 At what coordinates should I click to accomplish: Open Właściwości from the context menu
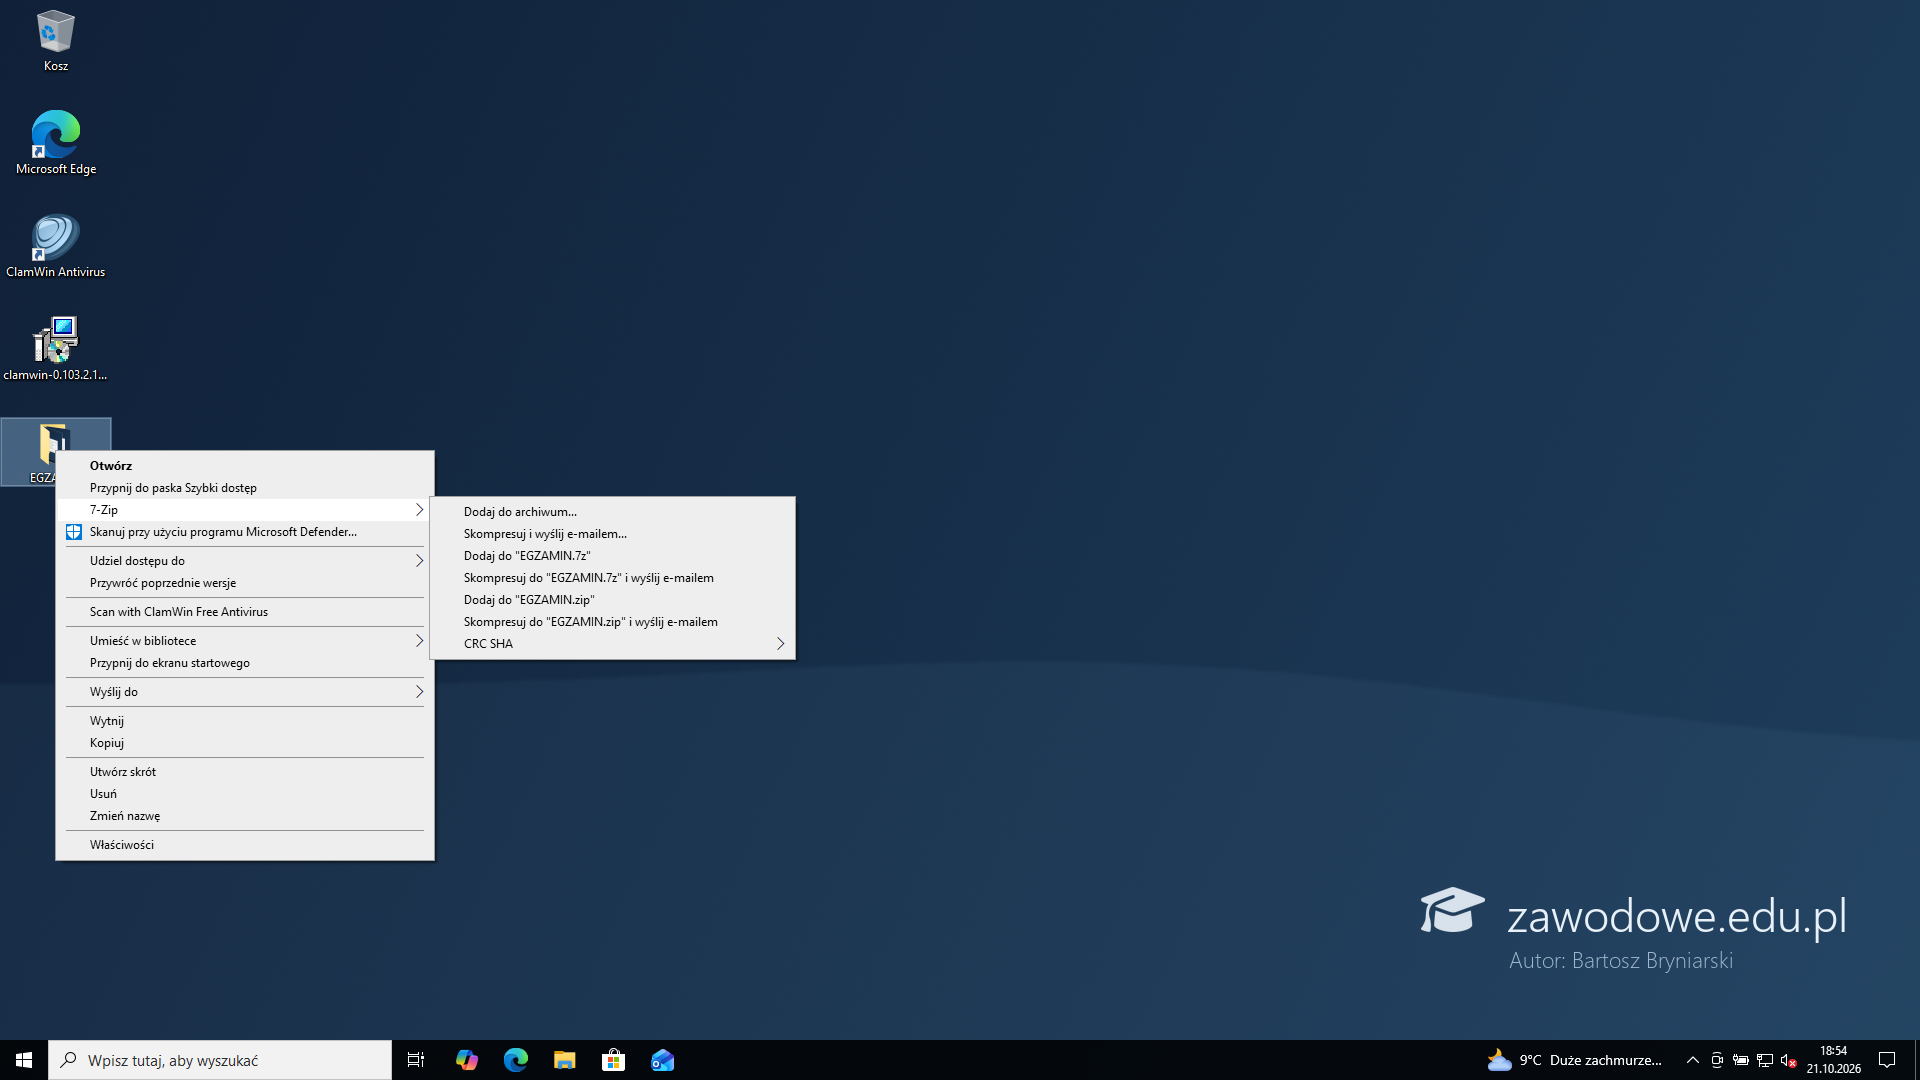[x=245, y=845]
